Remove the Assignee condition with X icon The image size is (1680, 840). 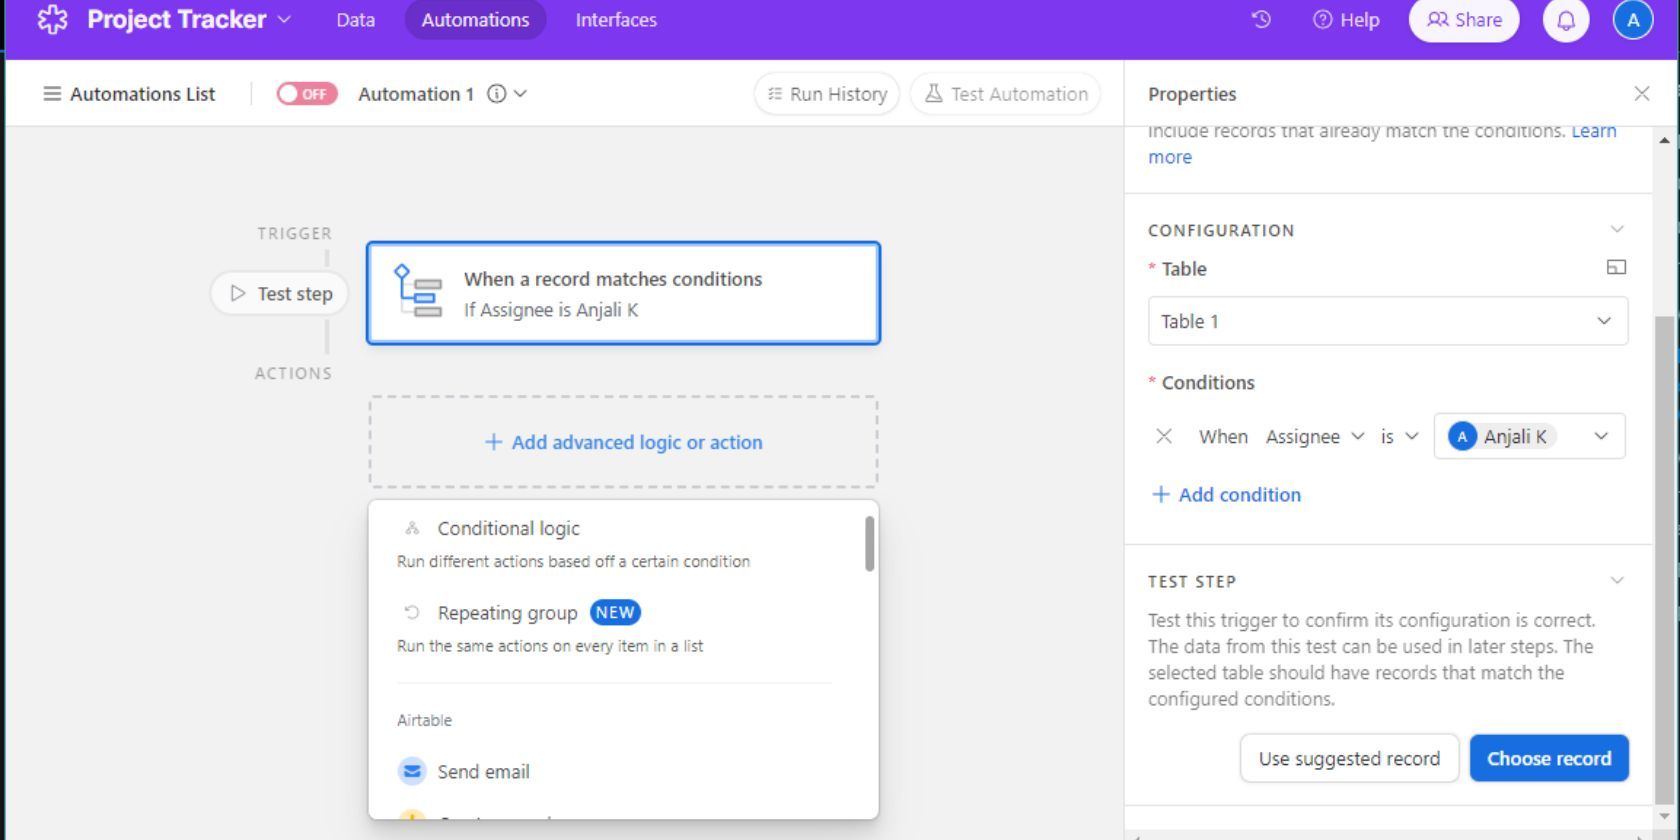[1164, 436]
